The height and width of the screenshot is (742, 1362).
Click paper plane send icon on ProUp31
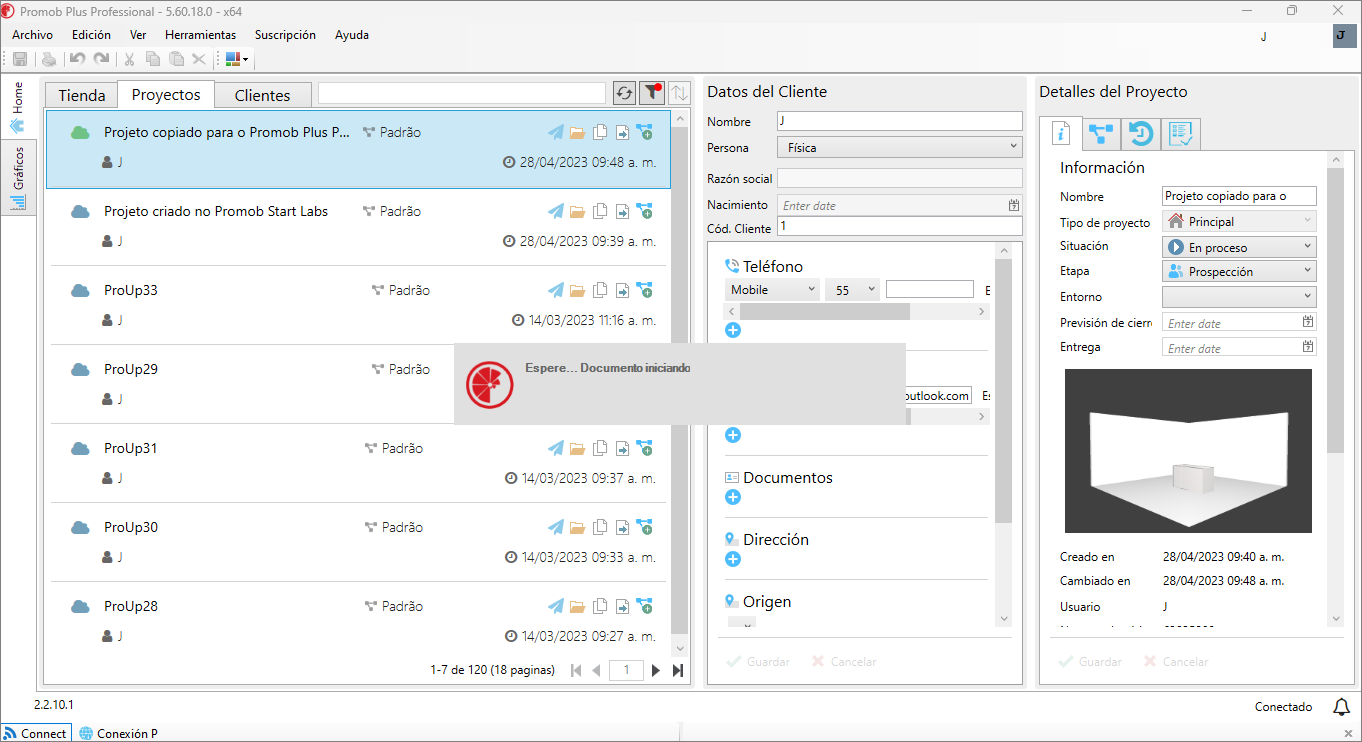pyautogui.click(x=556, y=449)
